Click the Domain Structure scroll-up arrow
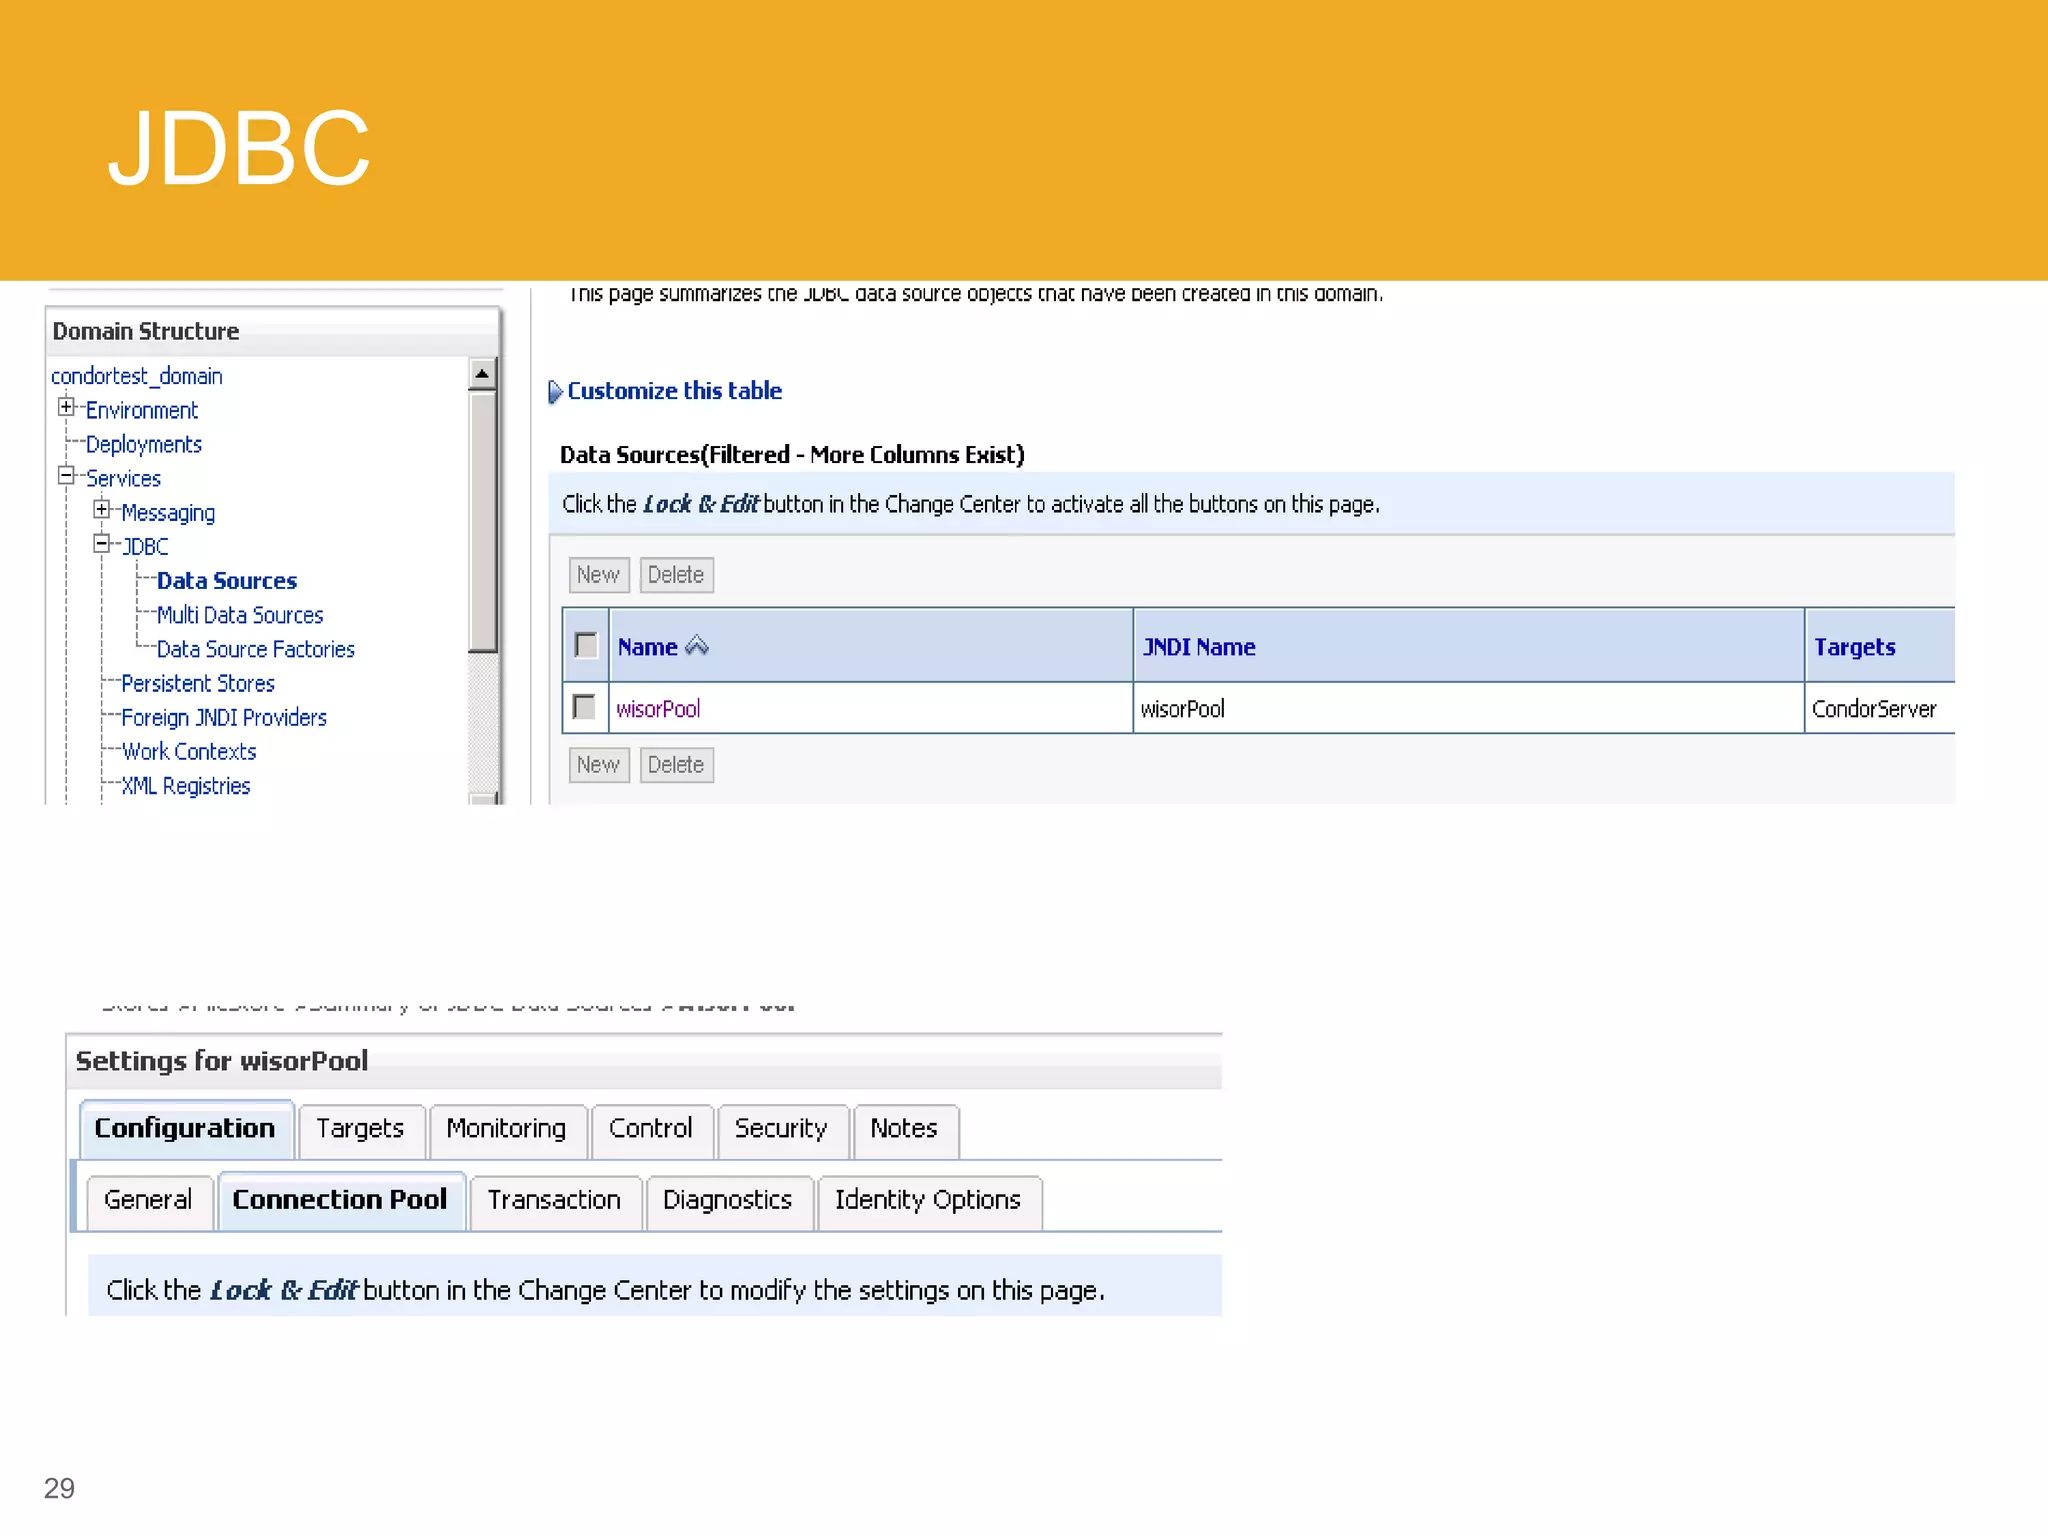Viewport: 2048px width, 1536px height. point(482,374)
